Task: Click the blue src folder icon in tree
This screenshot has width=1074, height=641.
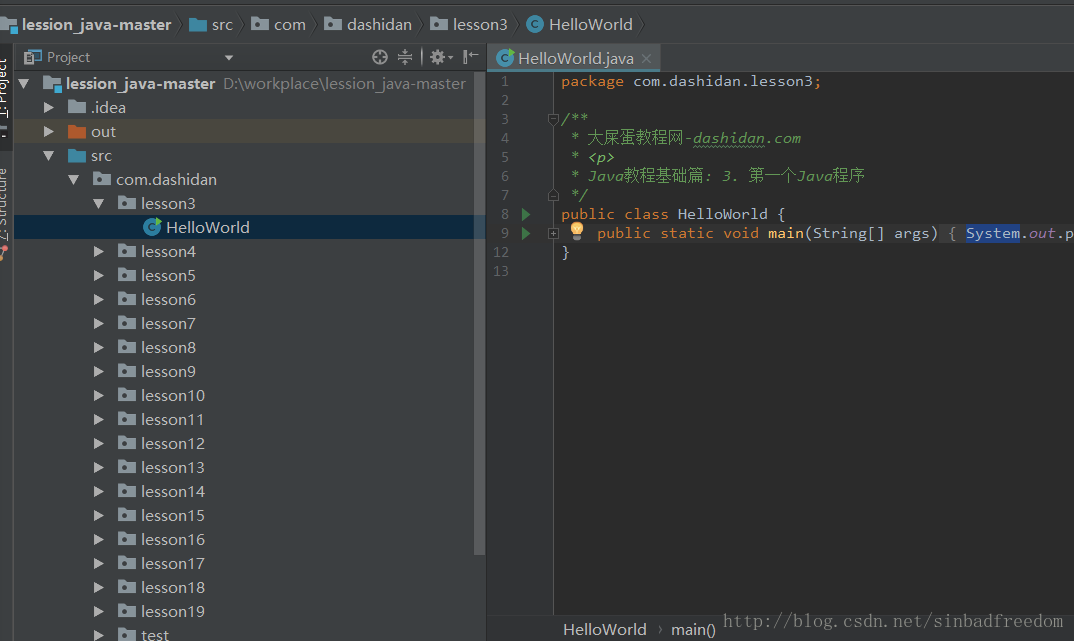Action: (x=77, y=155)
